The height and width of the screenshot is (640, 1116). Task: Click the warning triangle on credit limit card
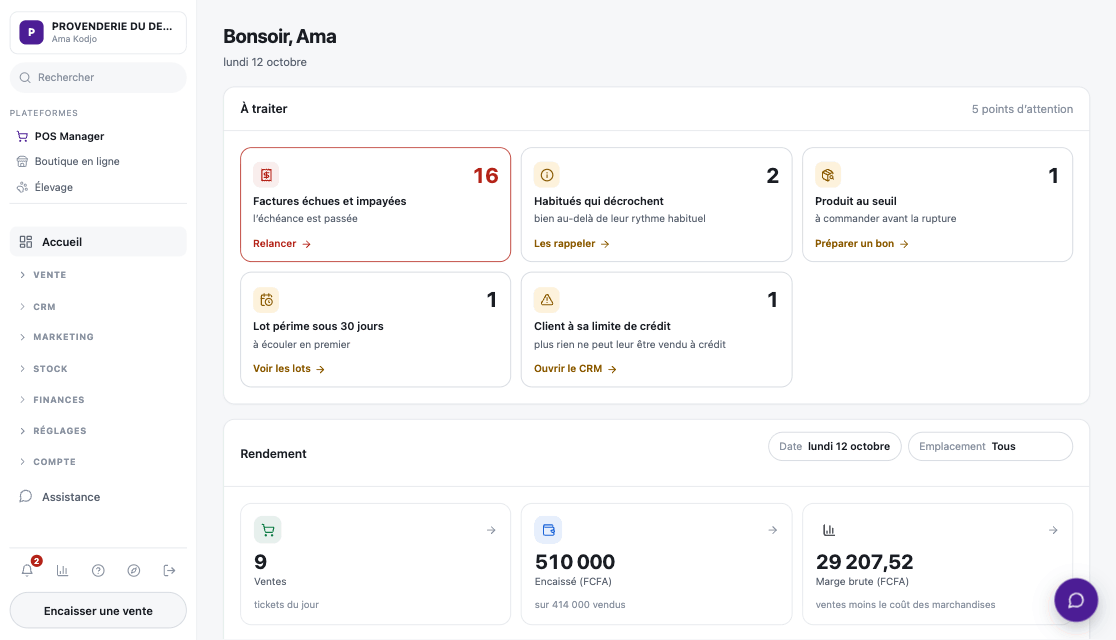(547, 300)
